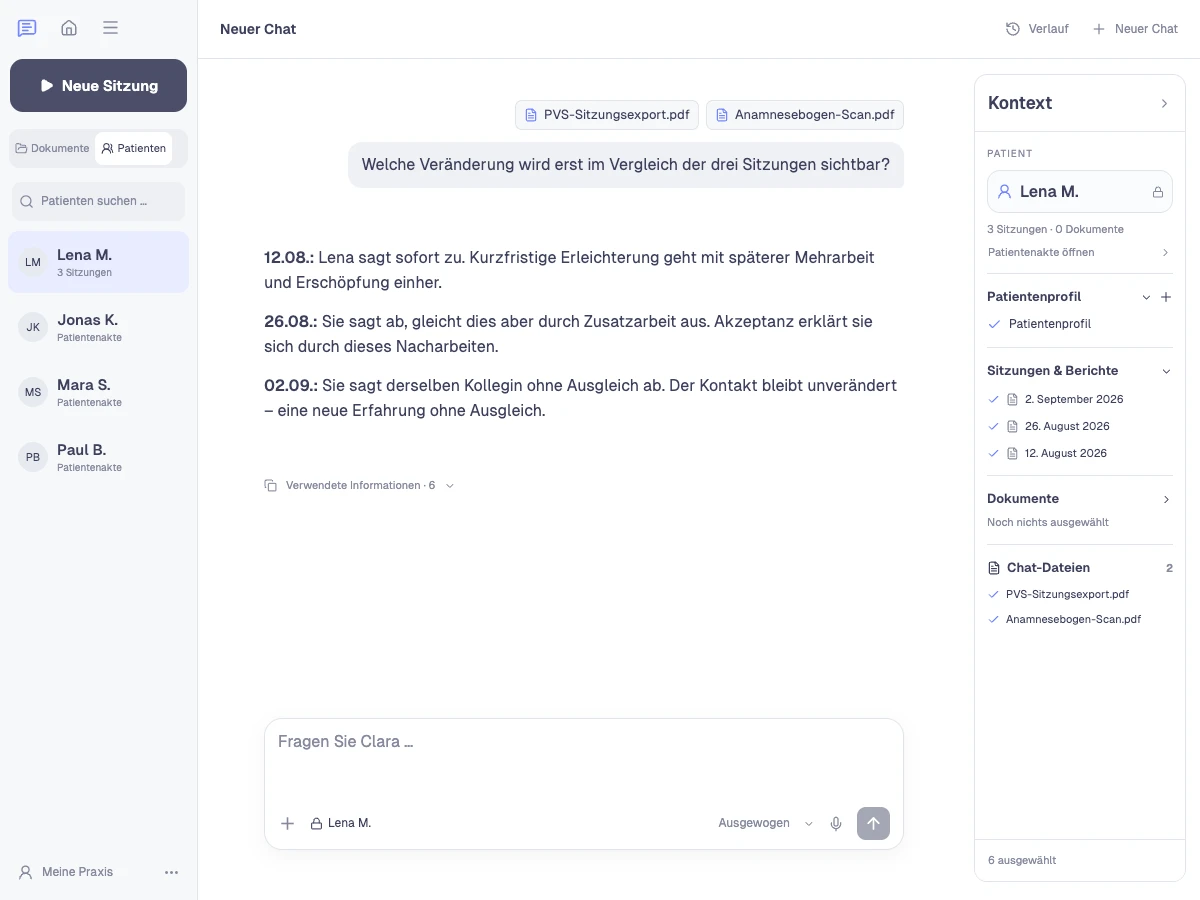Focus the Patienten suchen field
Image resolution: width=1200 pixels, height=900 pixels.
pos(98,201)
